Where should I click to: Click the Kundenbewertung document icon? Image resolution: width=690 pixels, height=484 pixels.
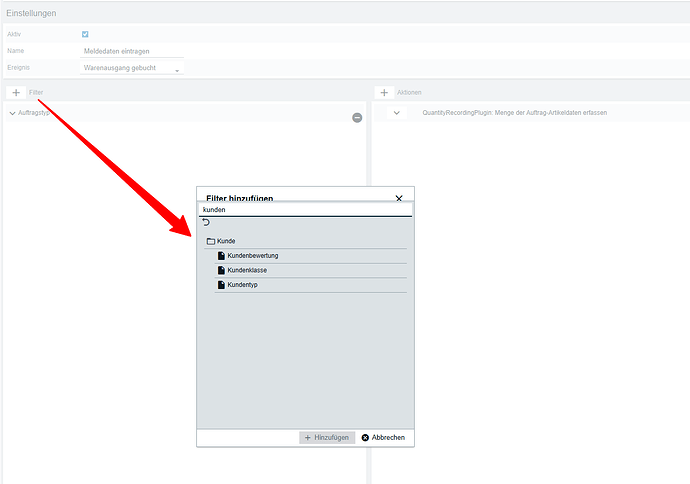click(221, 256)
